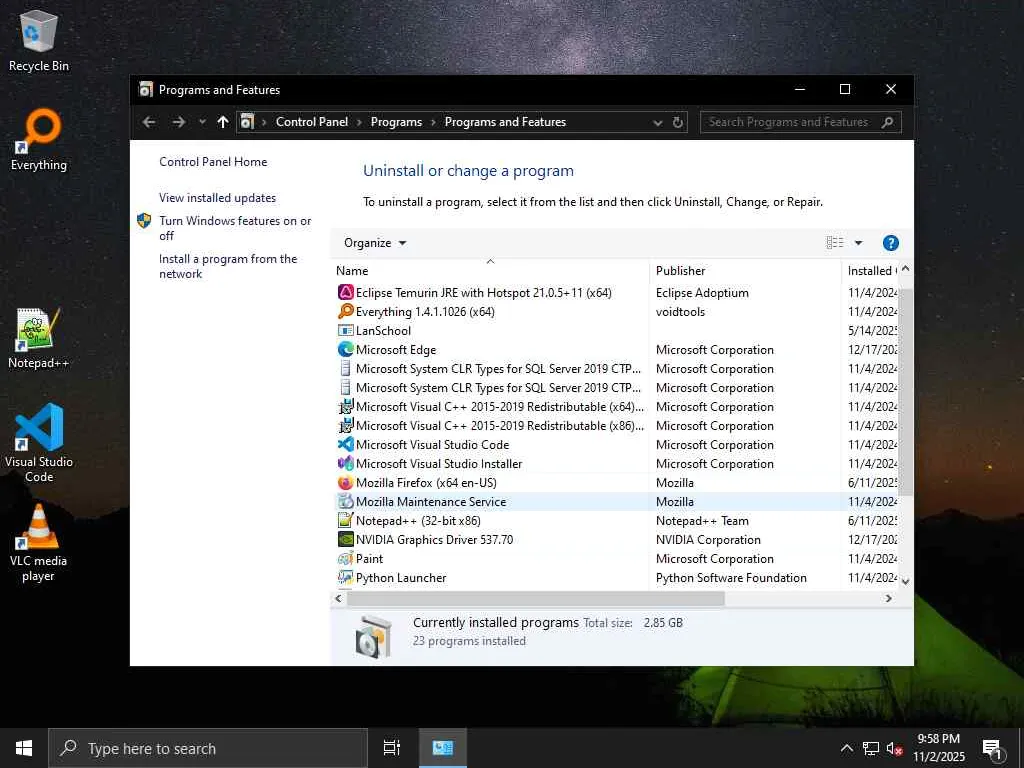
Task: Click the voidtools publisher cell
Action: [x=680, y=312]
